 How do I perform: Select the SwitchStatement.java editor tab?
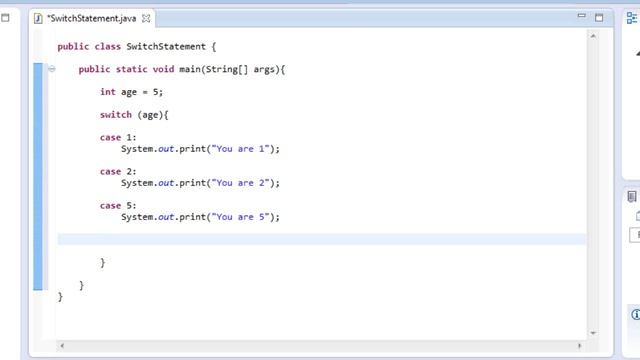(91, 18)
